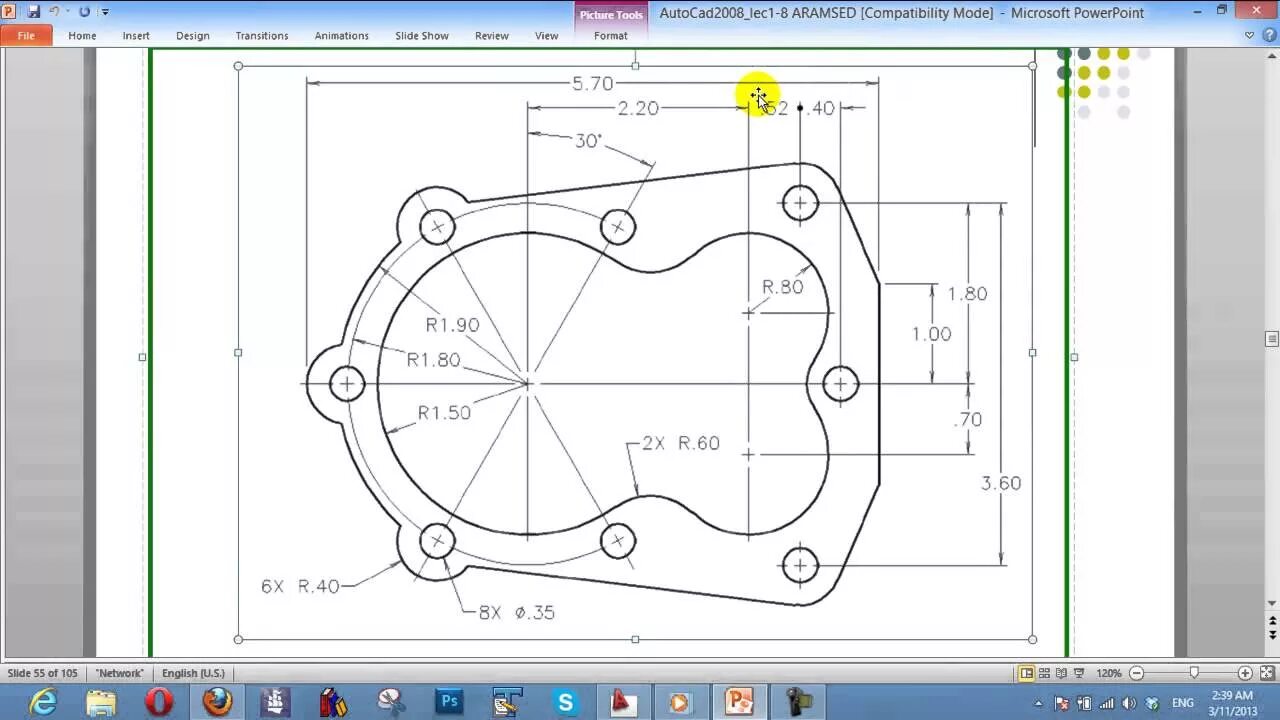Click the "2X R.60" label in drawing
The image size is (1280, 720).
pos(680,443)
